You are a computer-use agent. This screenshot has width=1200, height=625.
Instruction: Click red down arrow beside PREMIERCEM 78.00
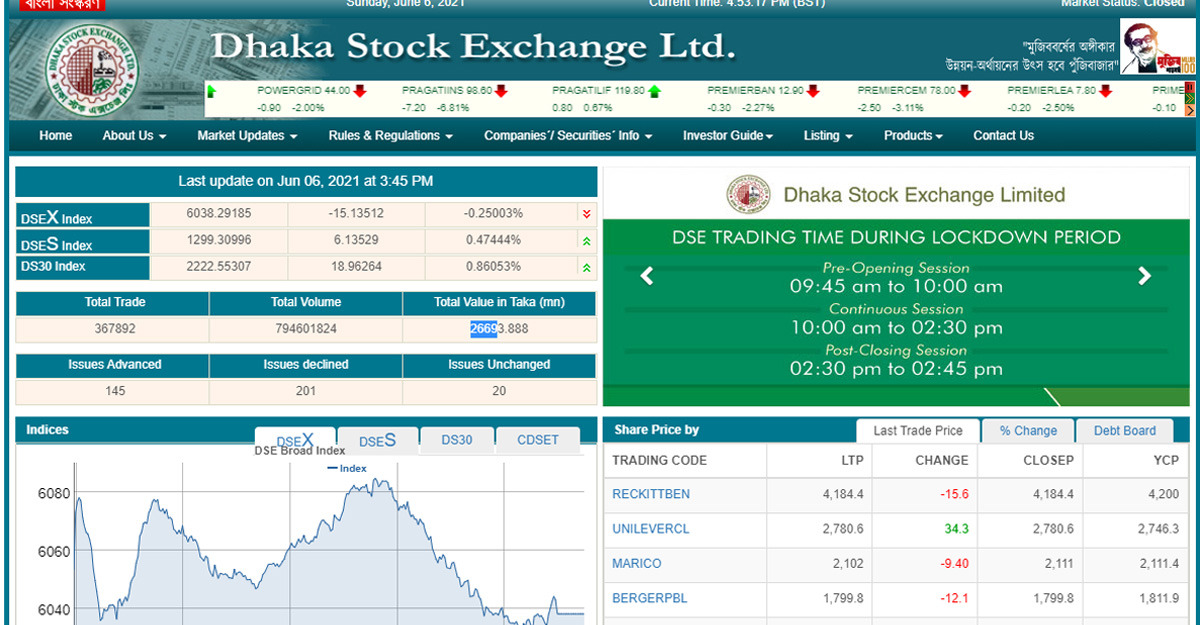pos(966,91)
